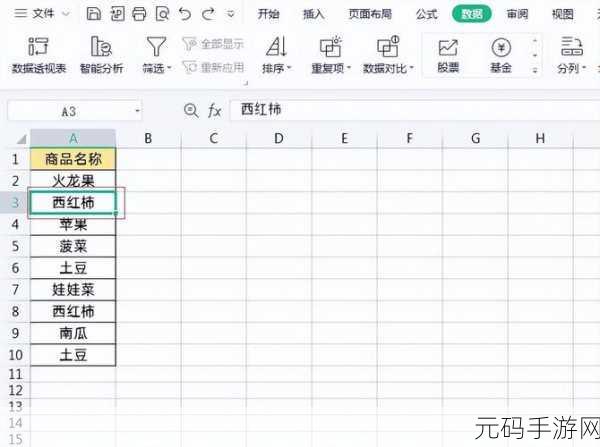Click cell A10 containing 土豆
Viewport: 600px width, 447px height.
tap(73, 355)
